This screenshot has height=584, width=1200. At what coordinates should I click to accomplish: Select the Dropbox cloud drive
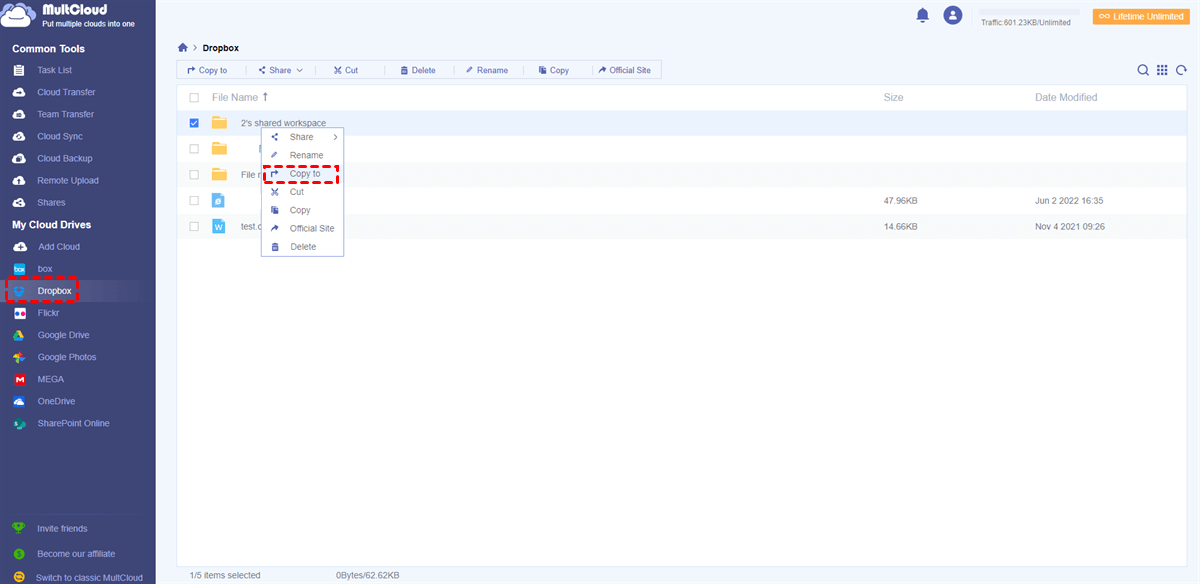click(54, 291)
